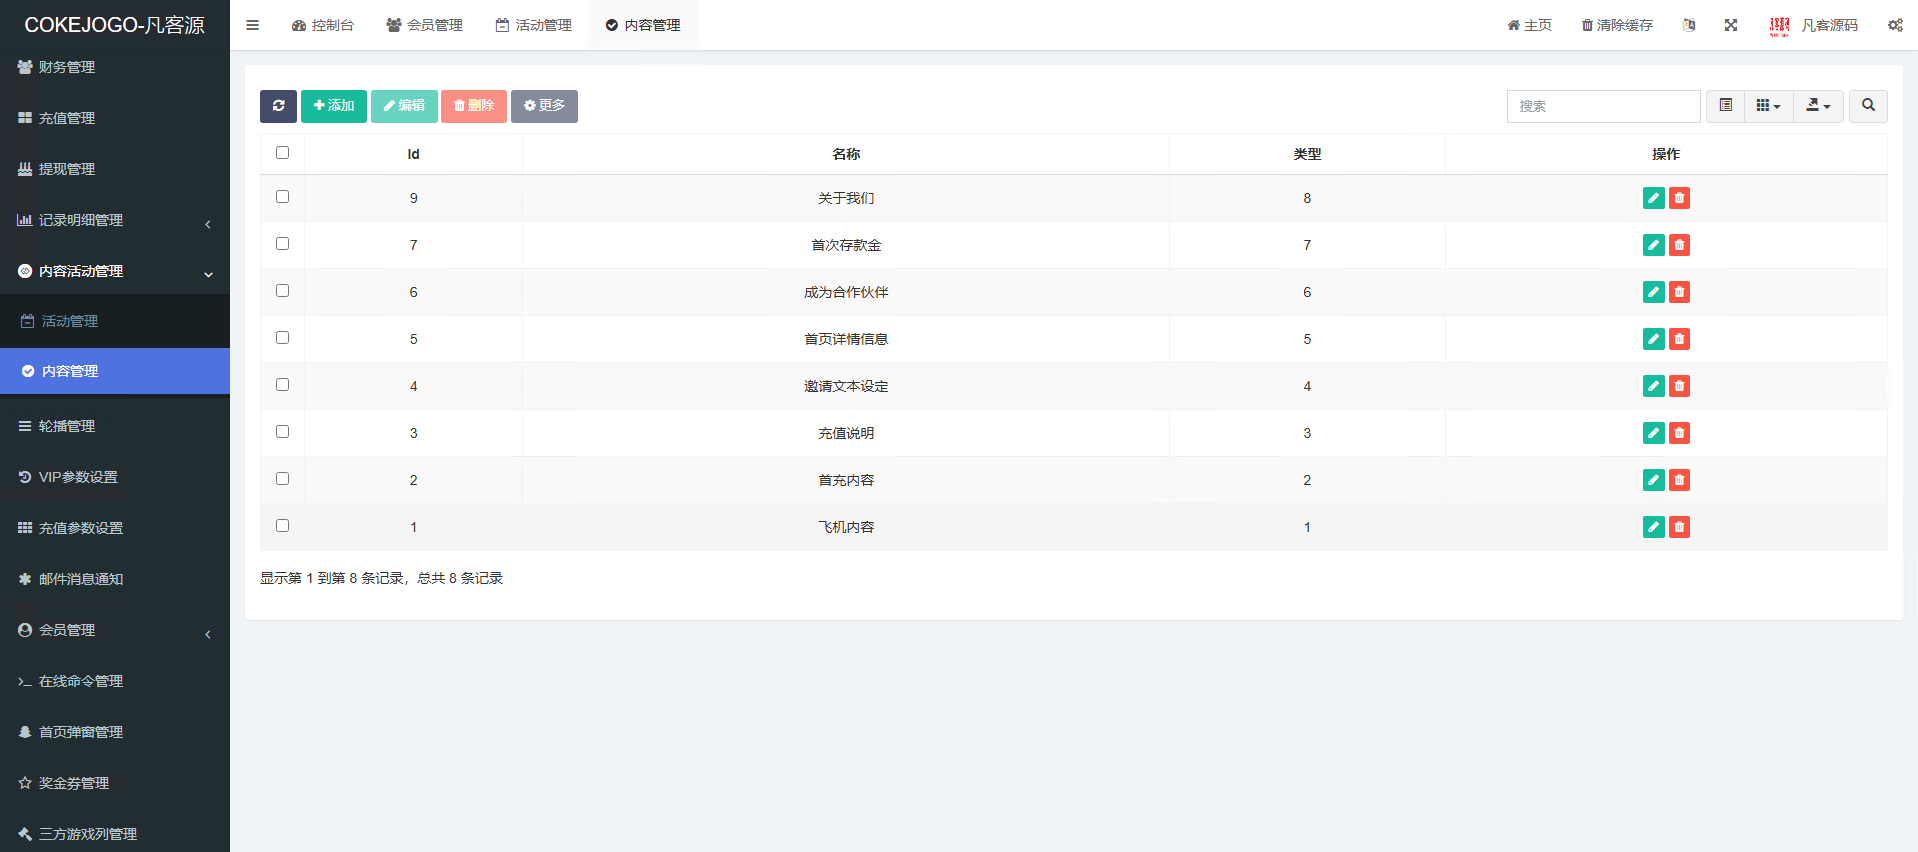Image resolution: width=1918 pixels, height=852 pixels.
Task: Click the red delete icon for 首次存款金 row
Action: coord(1679,245)
